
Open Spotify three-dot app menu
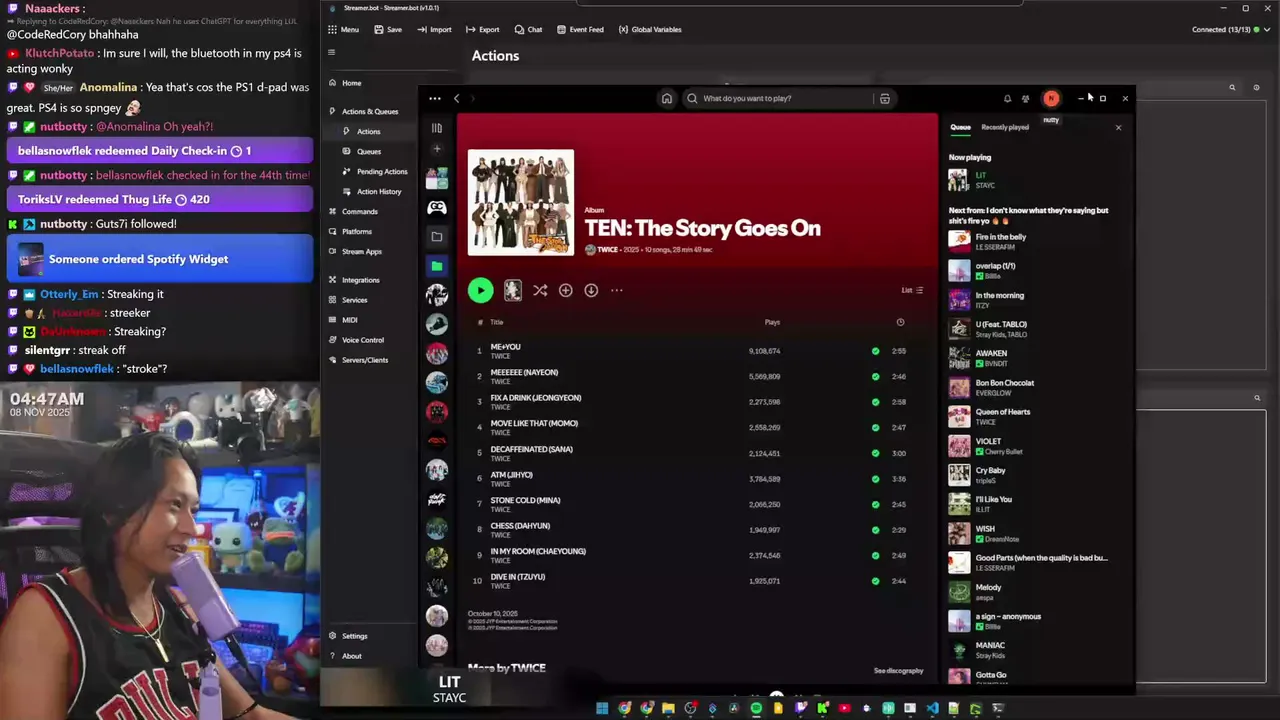tap(434, 98)
